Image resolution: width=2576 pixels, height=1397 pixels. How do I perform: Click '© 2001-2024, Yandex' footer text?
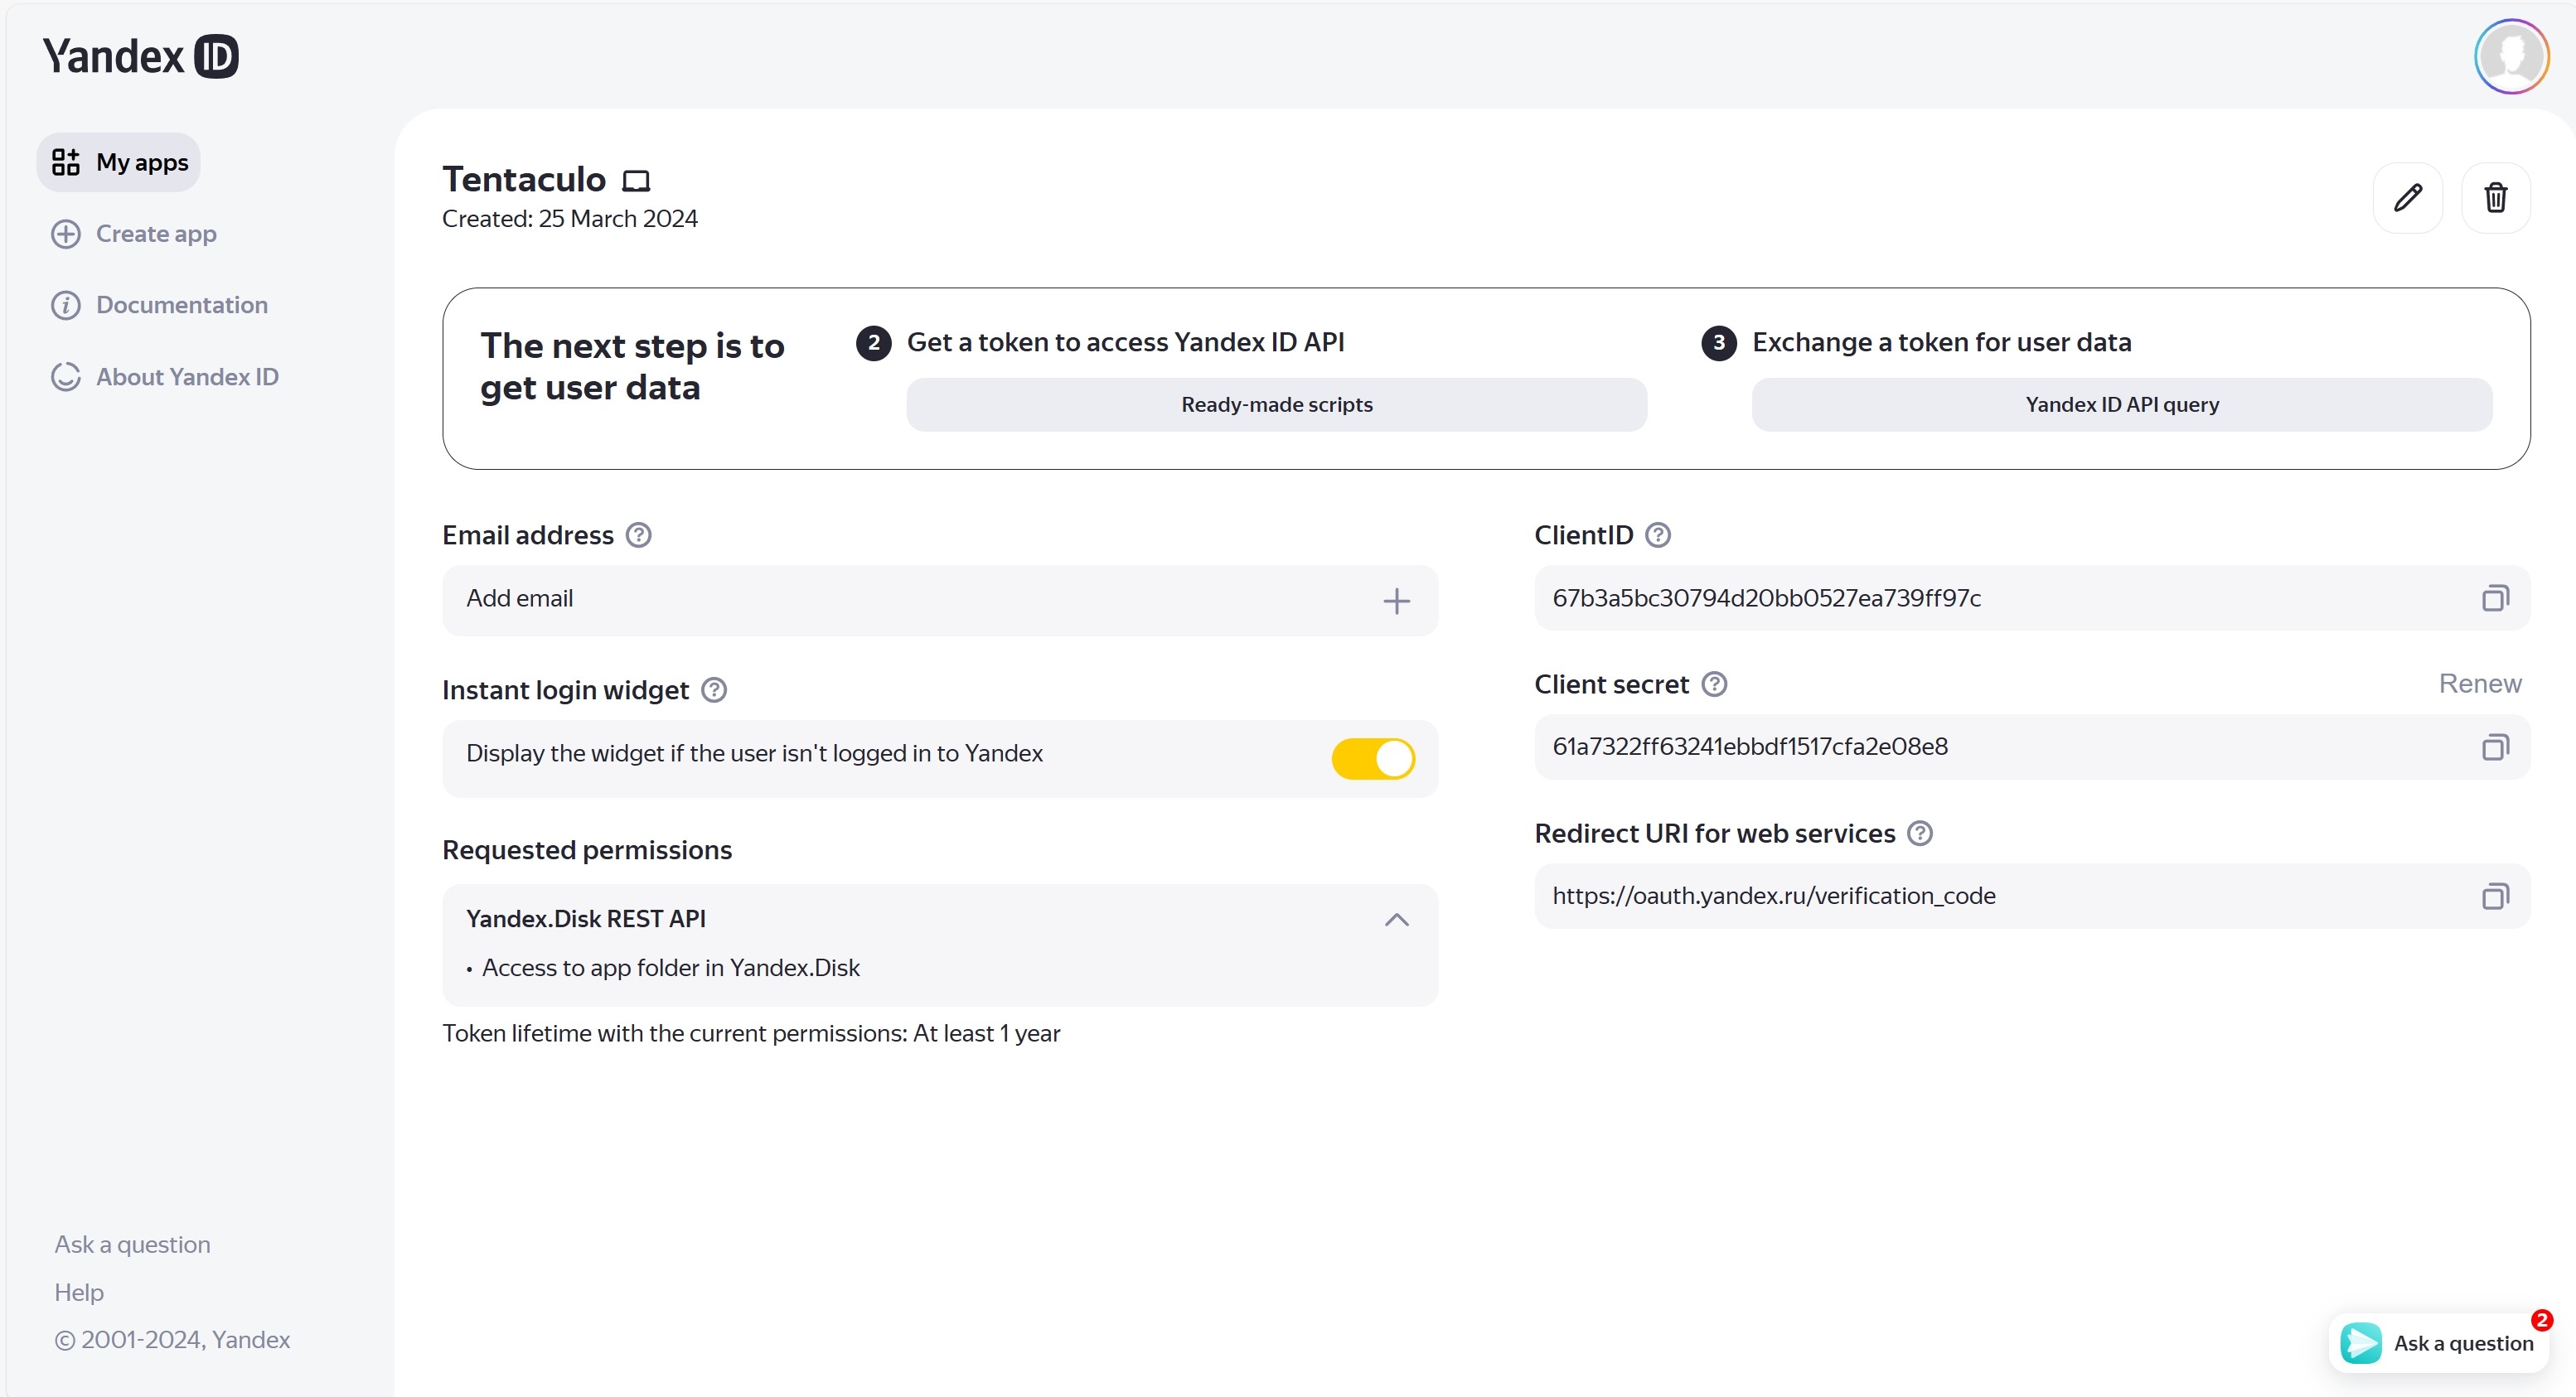tap(172, 1340)
